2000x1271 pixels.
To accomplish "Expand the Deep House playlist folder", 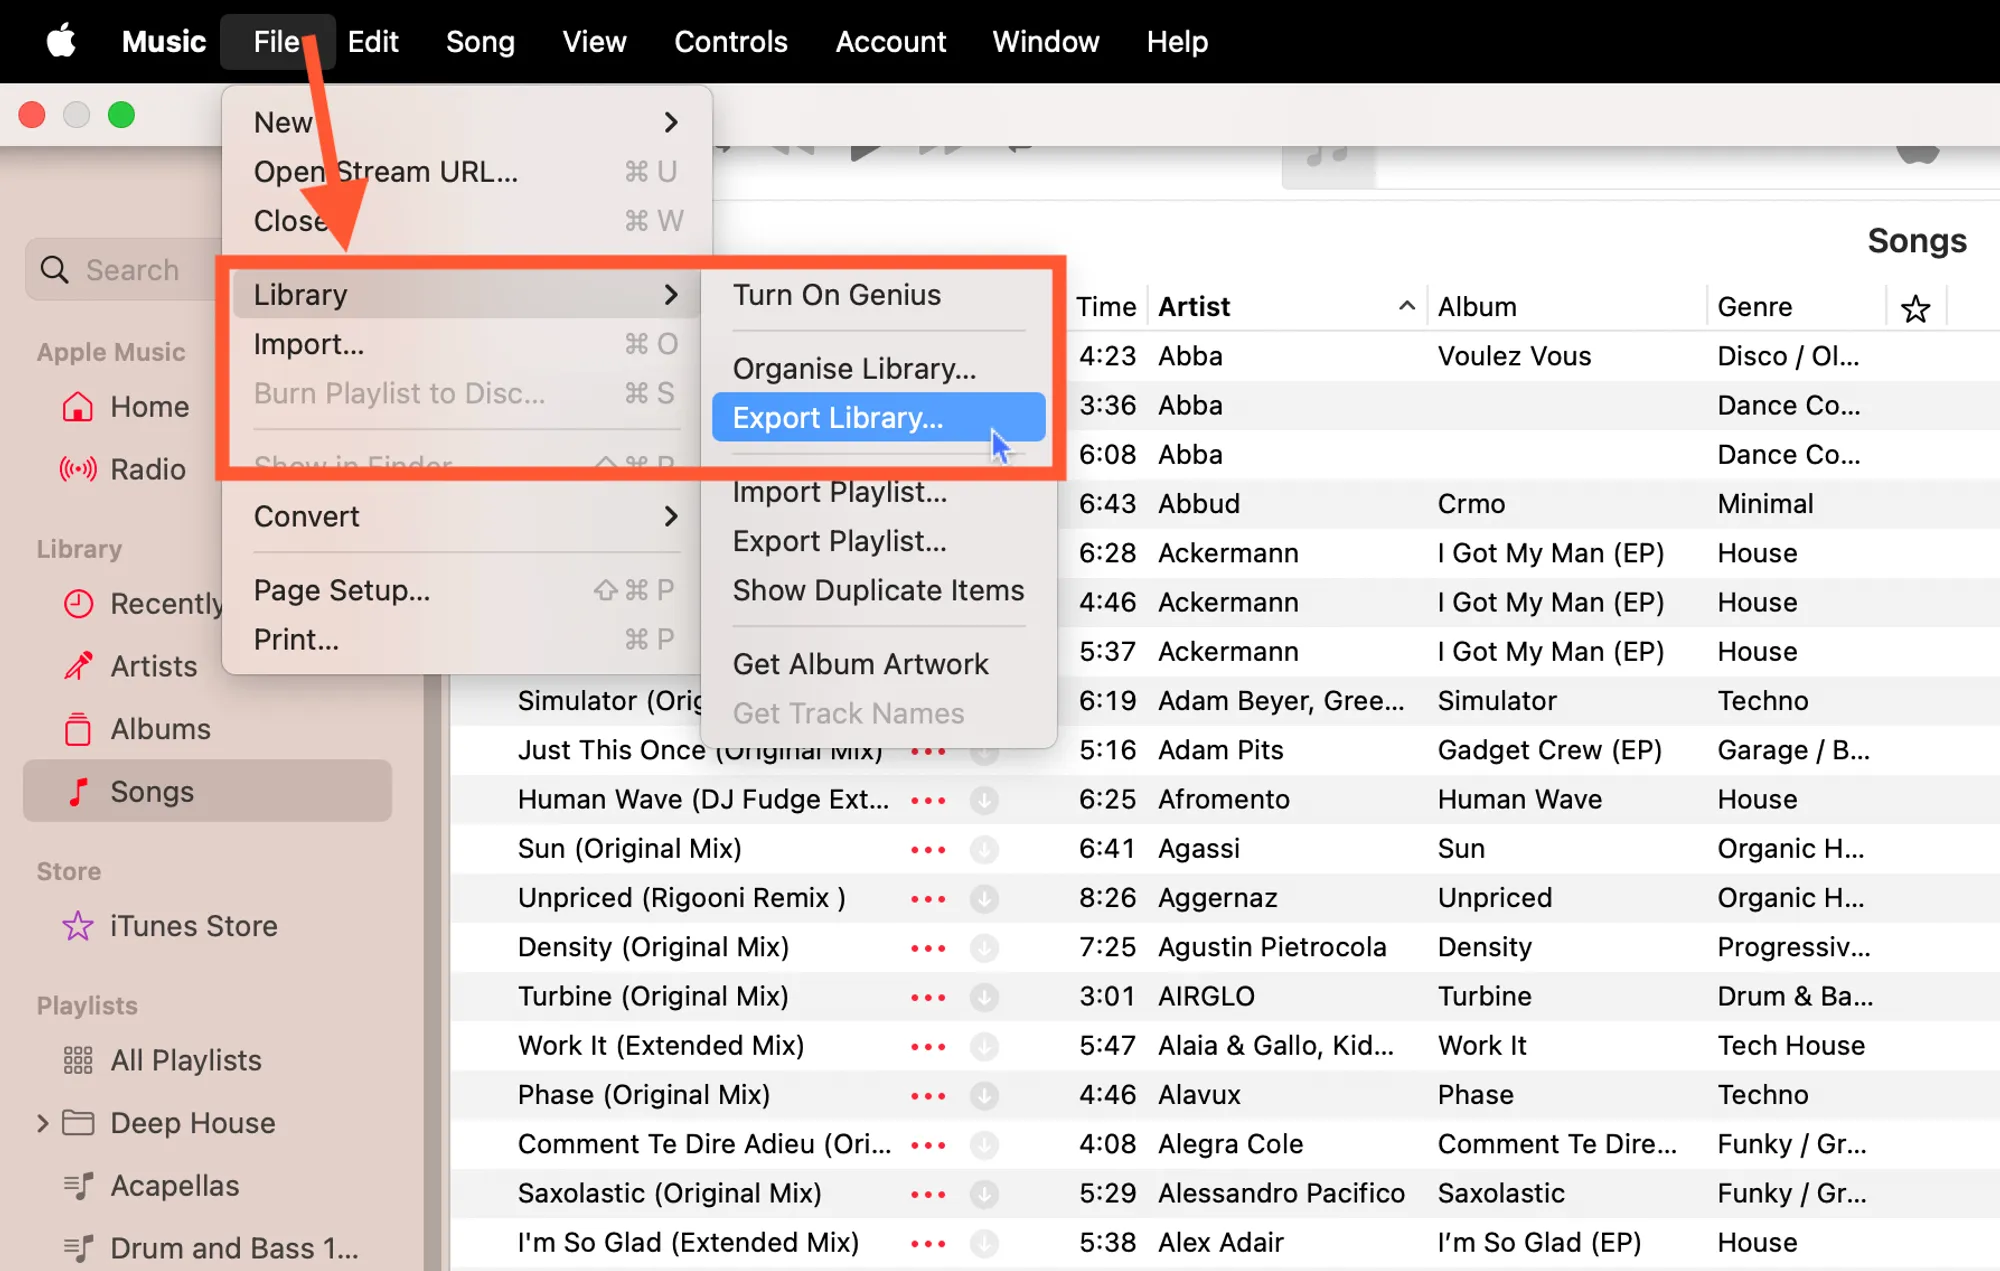I will pyautogui.click(x=43, y=1123).
